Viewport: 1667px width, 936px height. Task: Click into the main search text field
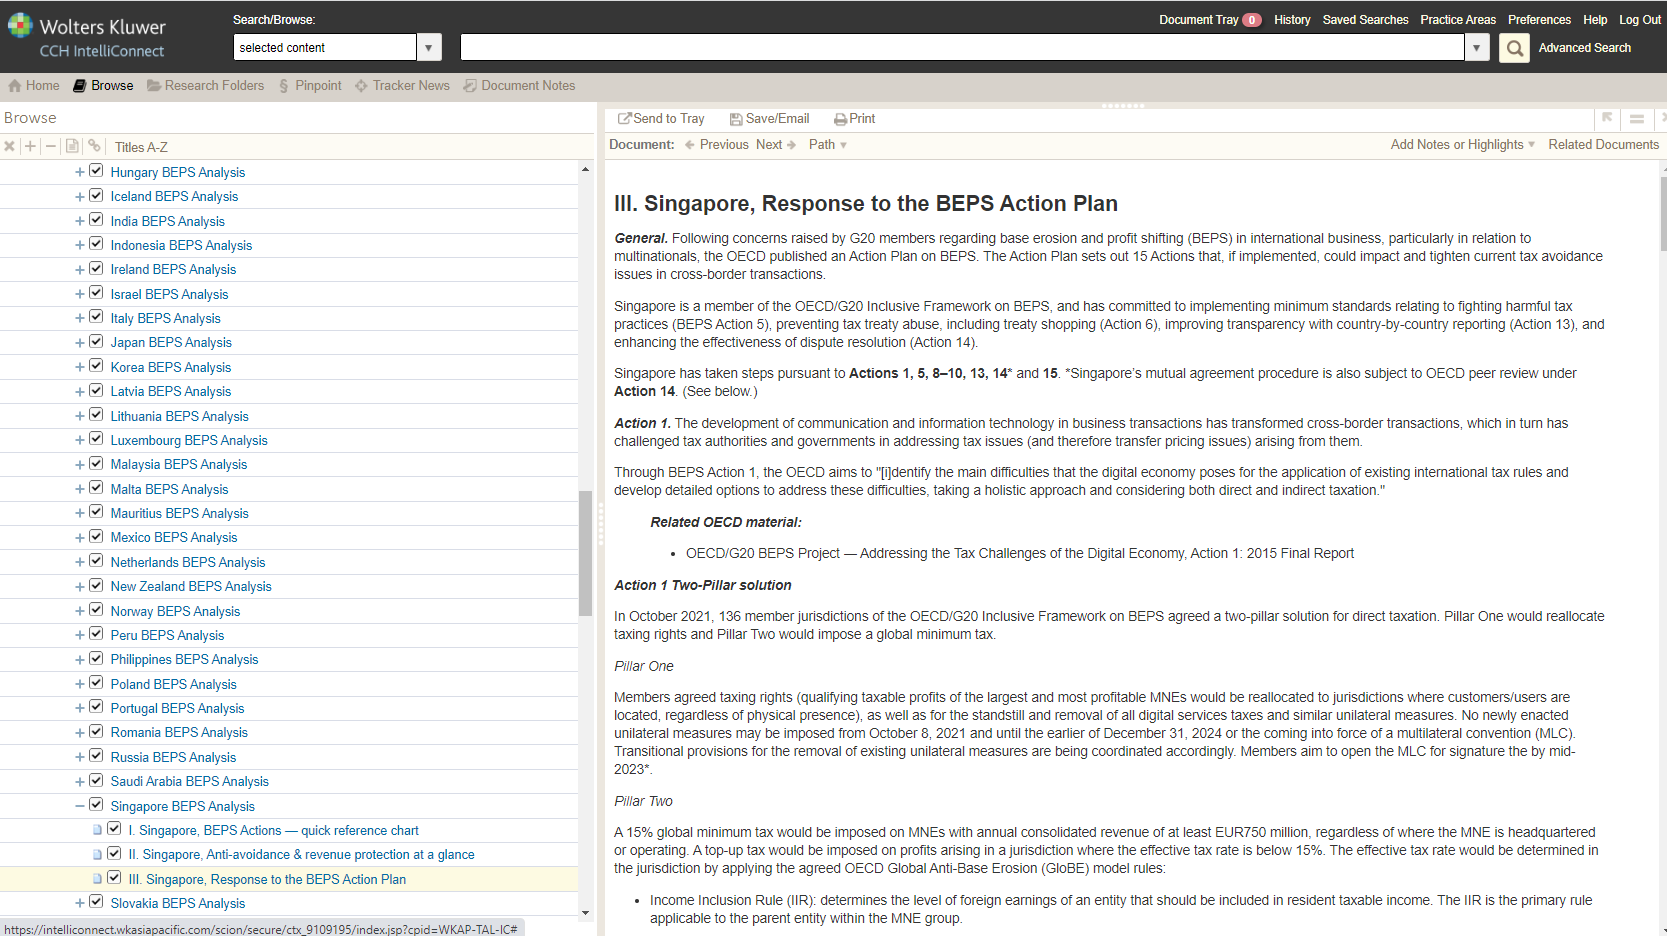coord(961,48)
